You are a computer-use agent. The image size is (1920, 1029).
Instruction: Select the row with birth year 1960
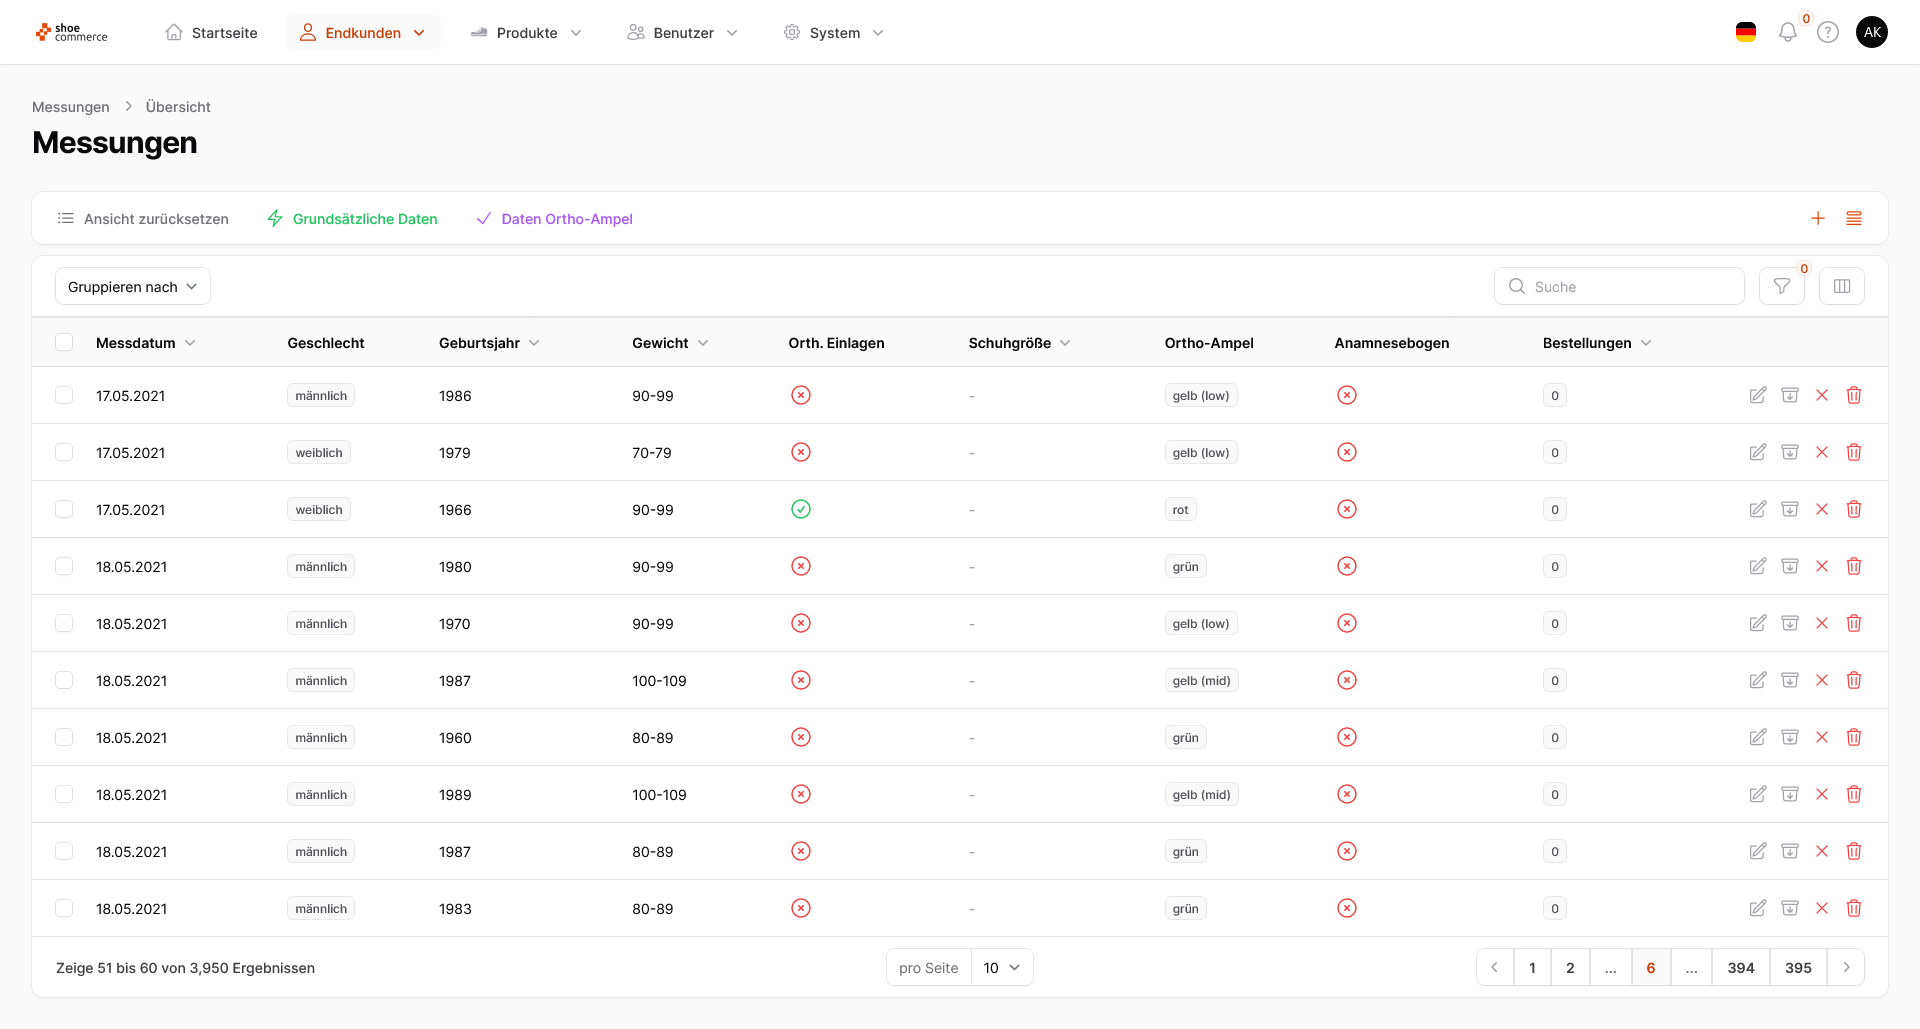(64, 738)
